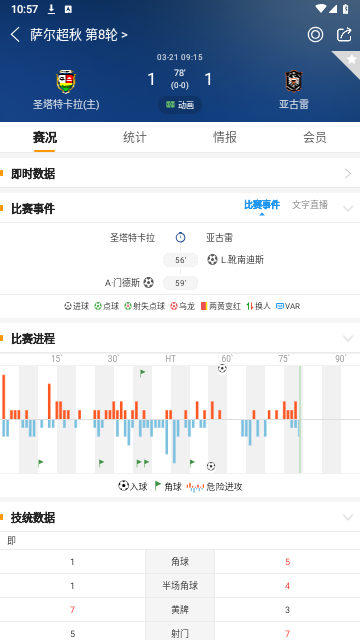Open the 技统数据 section header

pos(33,518)
